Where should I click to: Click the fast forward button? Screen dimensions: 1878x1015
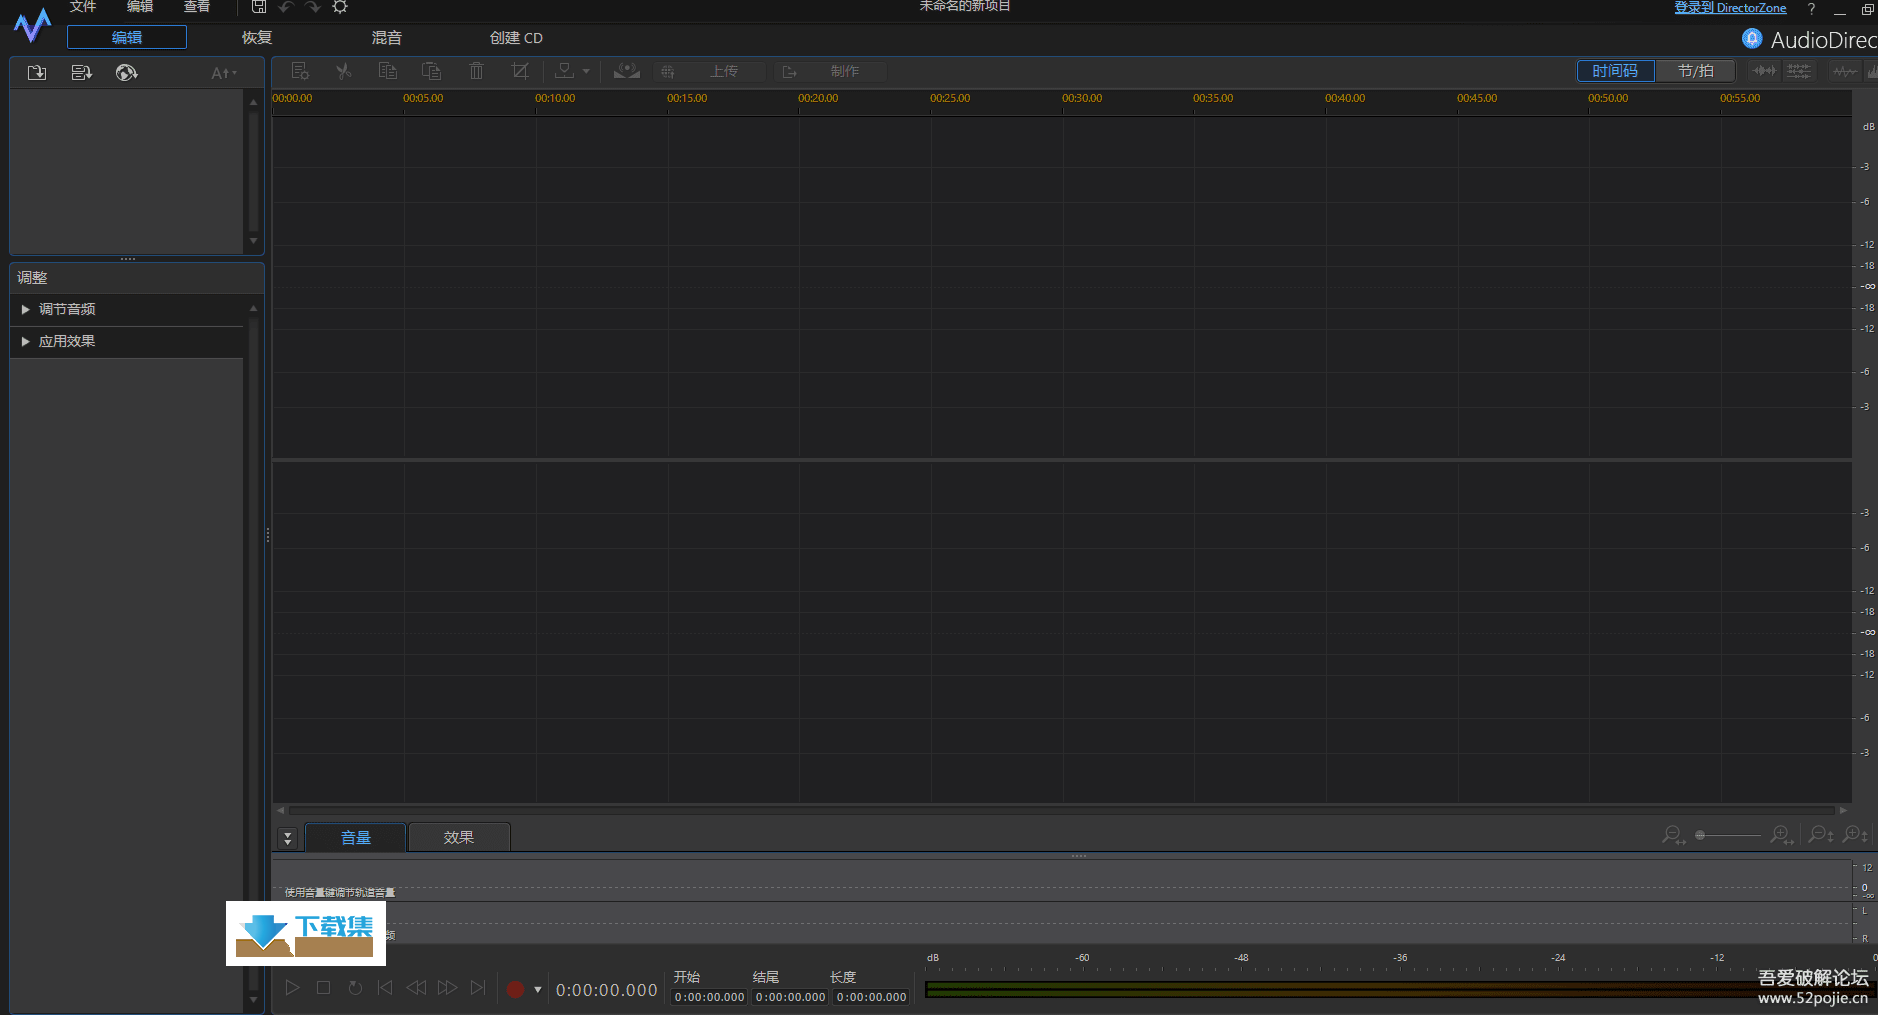tap(447, 988)
